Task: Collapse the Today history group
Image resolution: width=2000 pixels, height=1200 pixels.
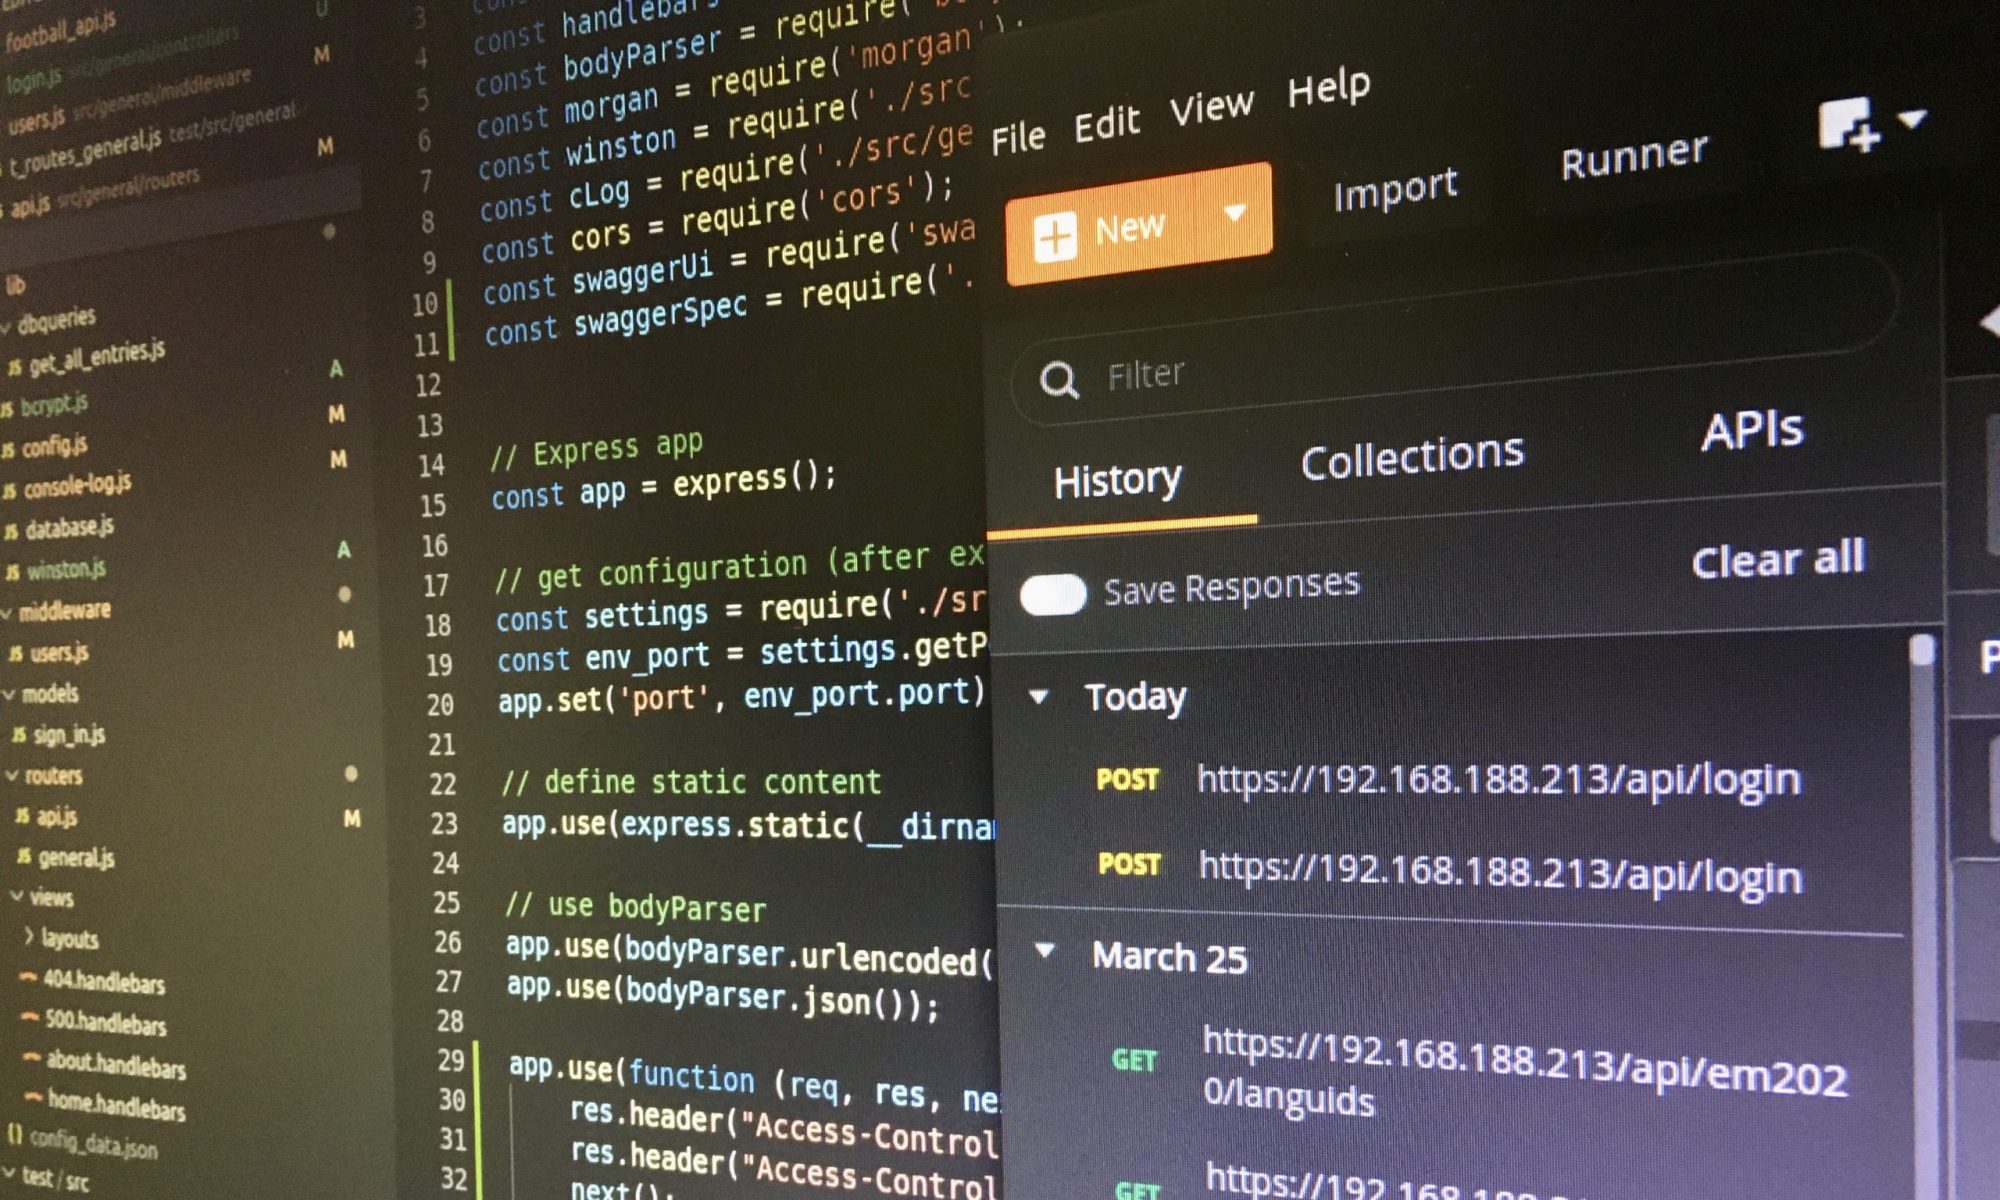Action: 1039,696
